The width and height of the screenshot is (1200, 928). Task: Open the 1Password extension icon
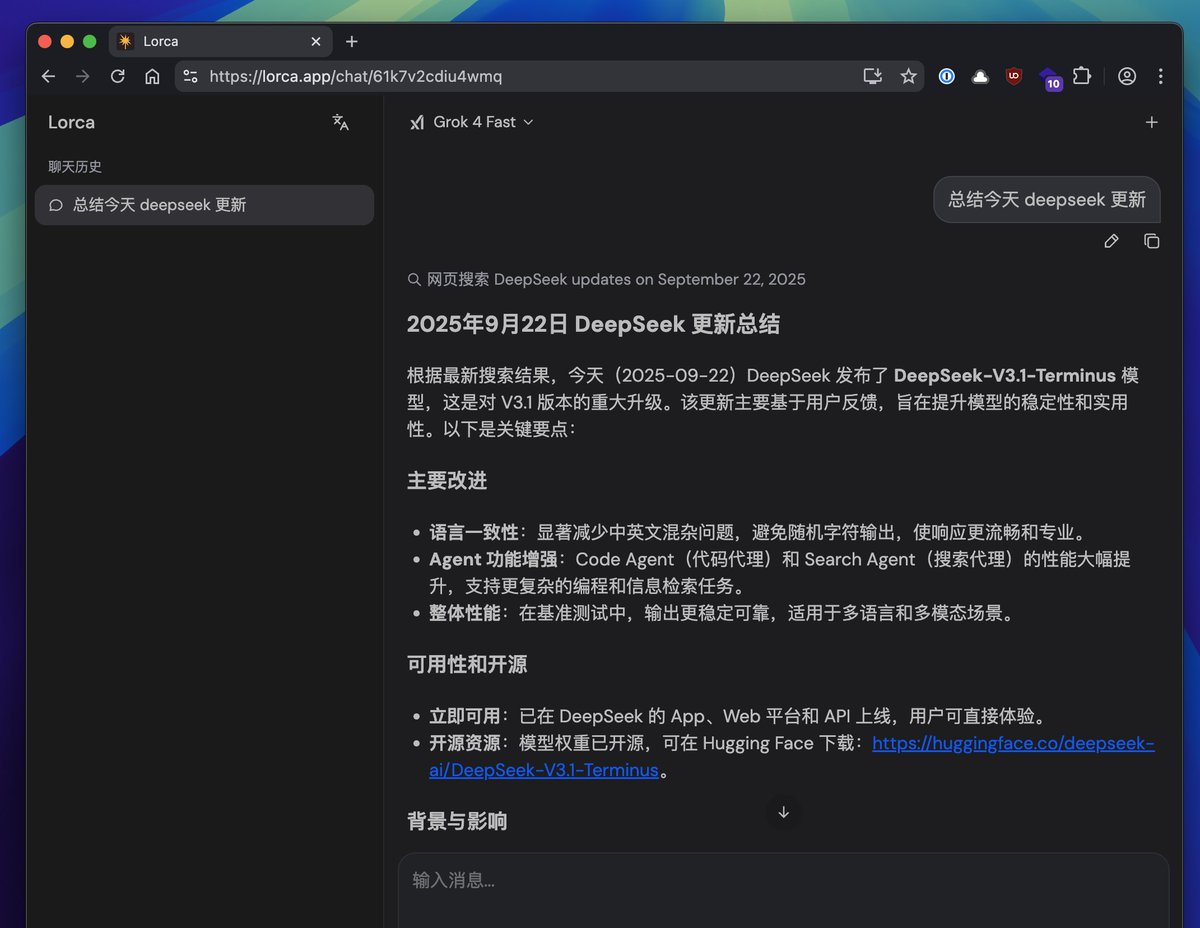pyautogui.click(x=946, y=76)
